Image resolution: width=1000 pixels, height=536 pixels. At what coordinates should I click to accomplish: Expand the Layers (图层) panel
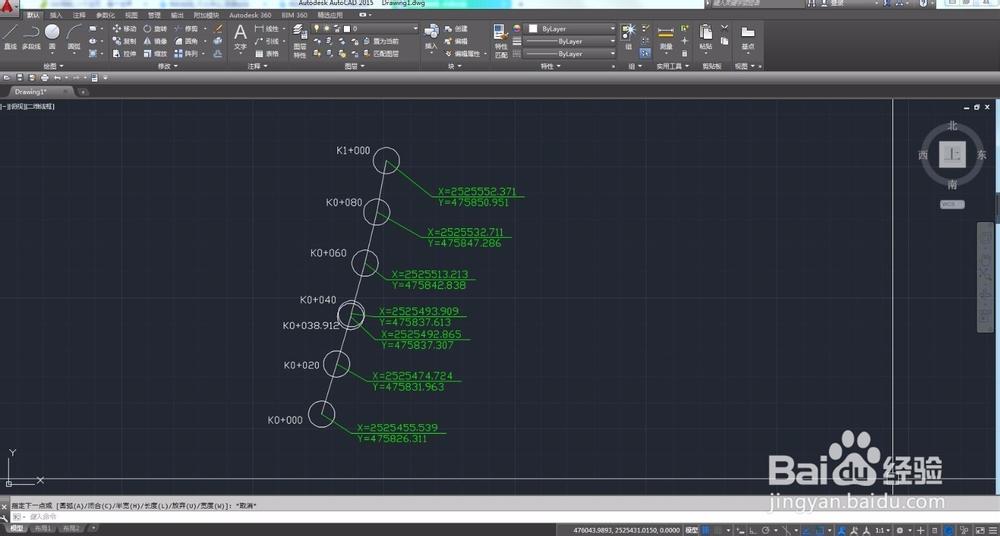(x=354, y=66)
